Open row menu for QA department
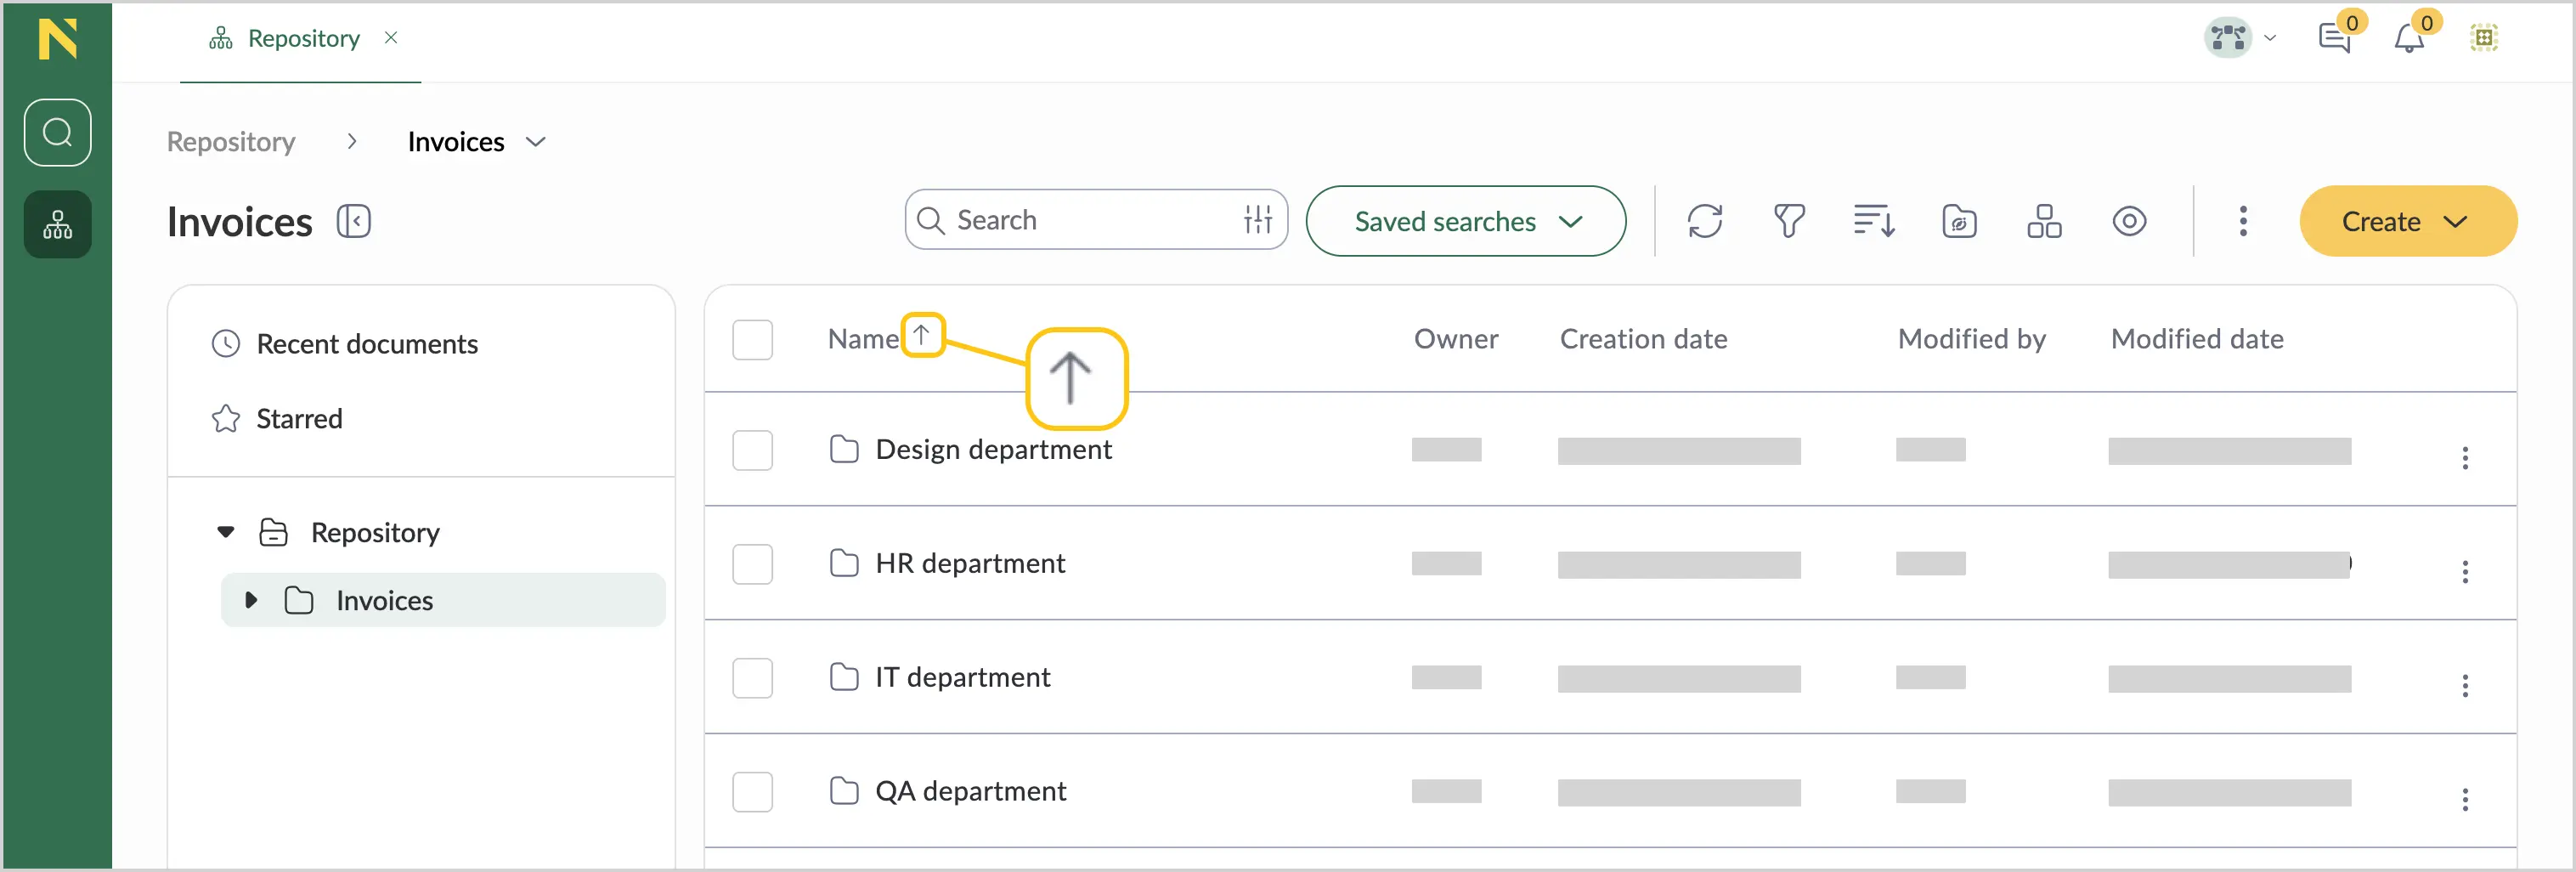The height and width of the screenshot is (872, 2576). (x=2465, y=800)
